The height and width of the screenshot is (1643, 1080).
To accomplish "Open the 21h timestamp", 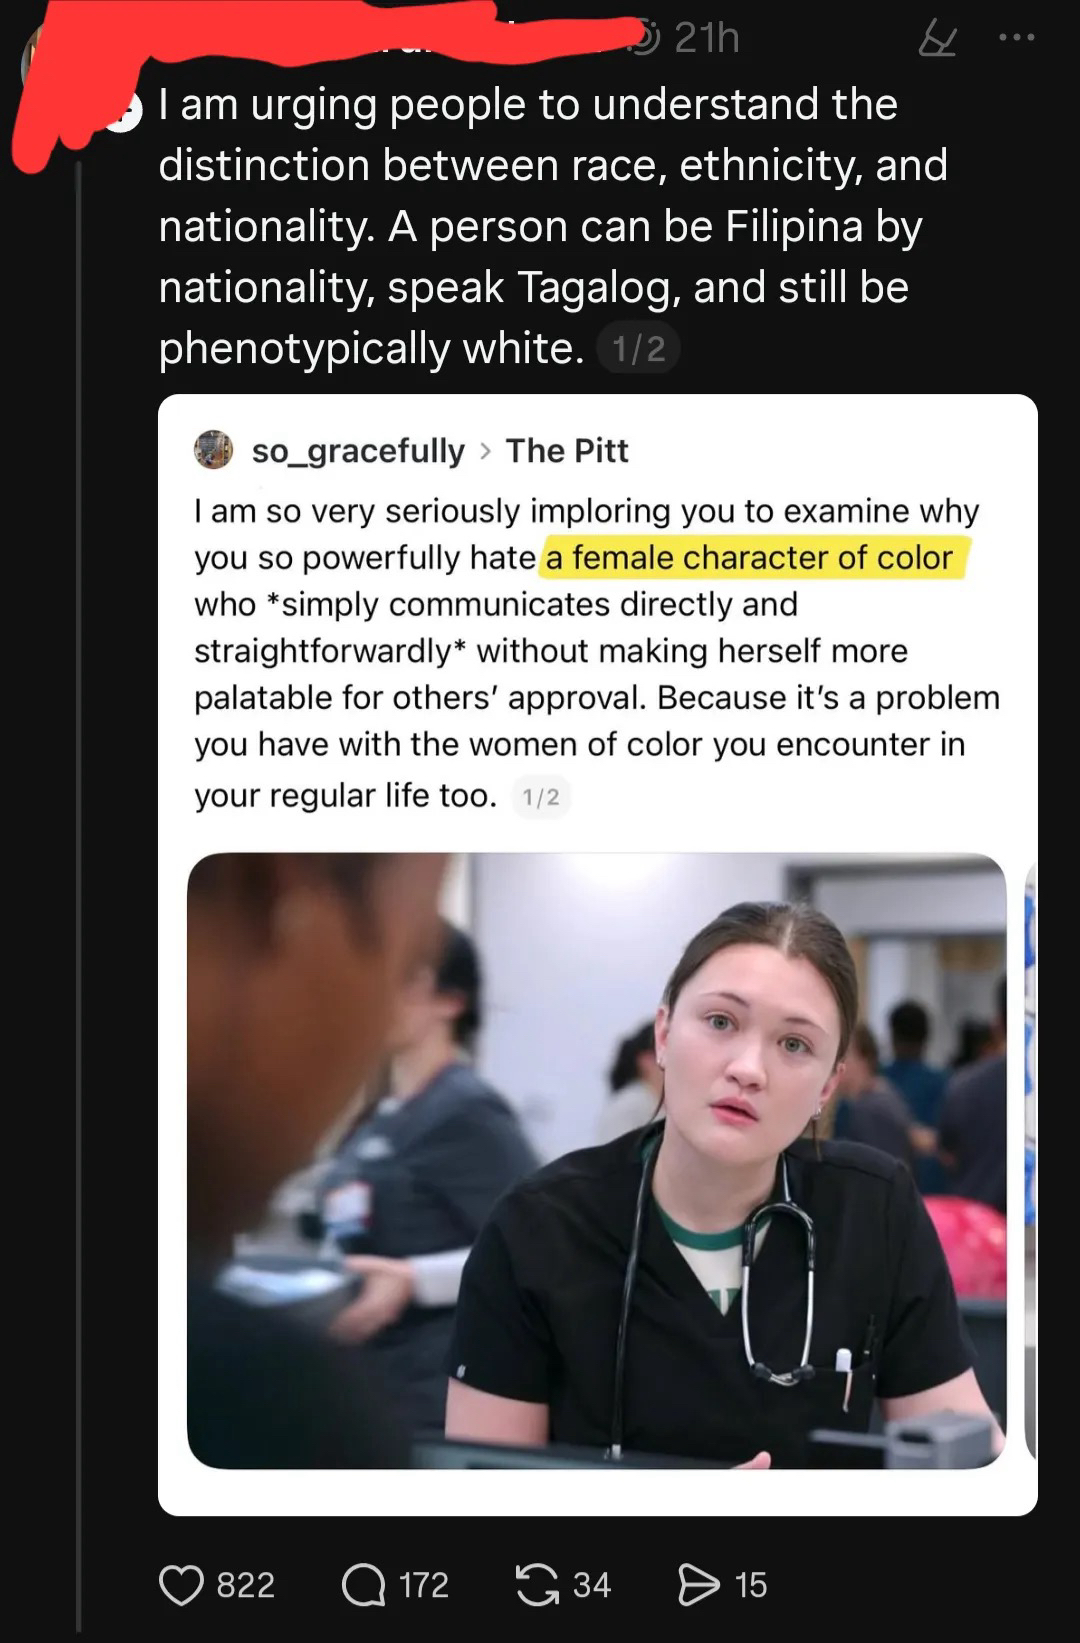I will [707, 38].
